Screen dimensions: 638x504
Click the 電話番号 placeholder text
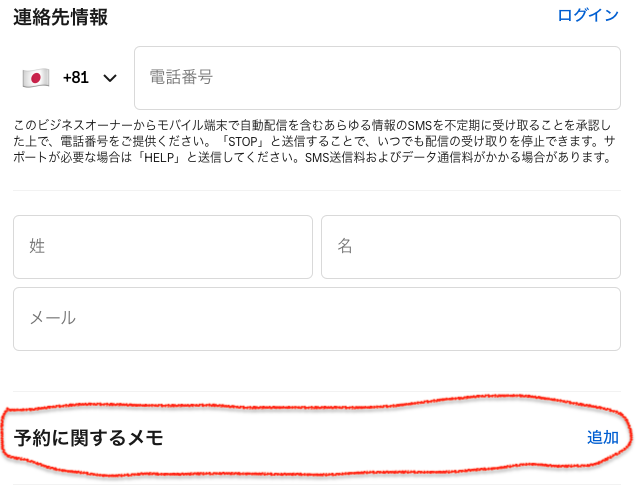pos(181,77)
